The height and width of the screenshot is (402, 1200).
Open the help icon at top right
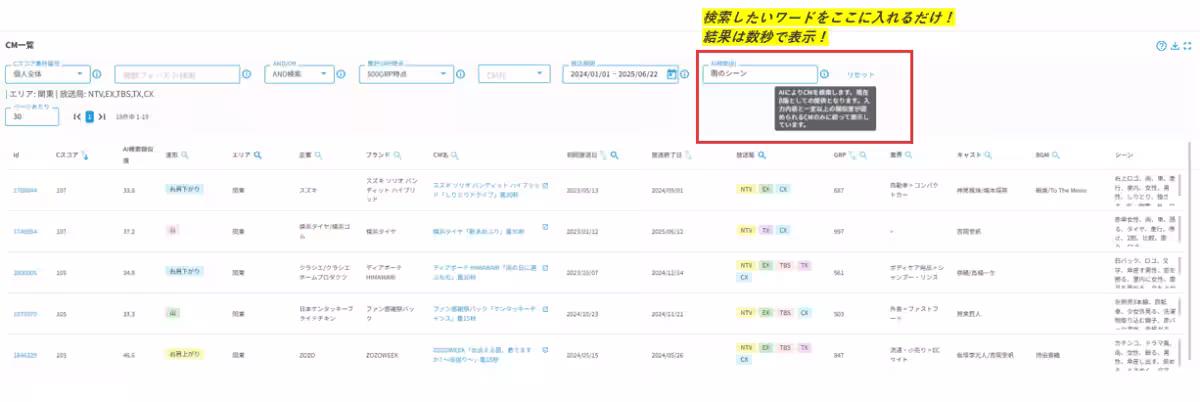(1161, 46)
